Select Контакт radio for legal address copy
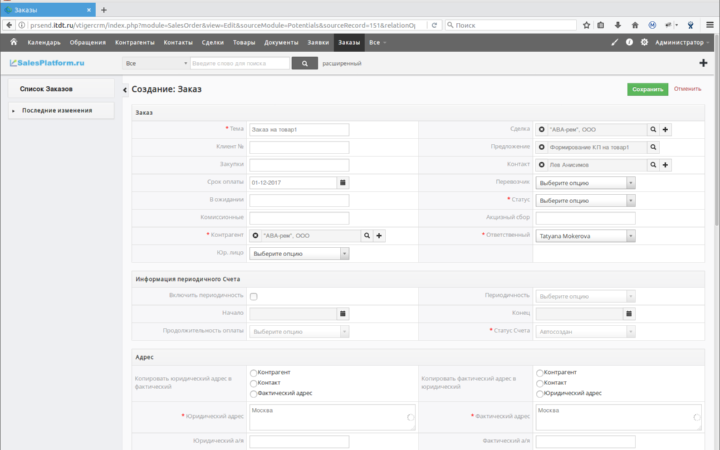The image size is (720, 450). click(253, 383)
